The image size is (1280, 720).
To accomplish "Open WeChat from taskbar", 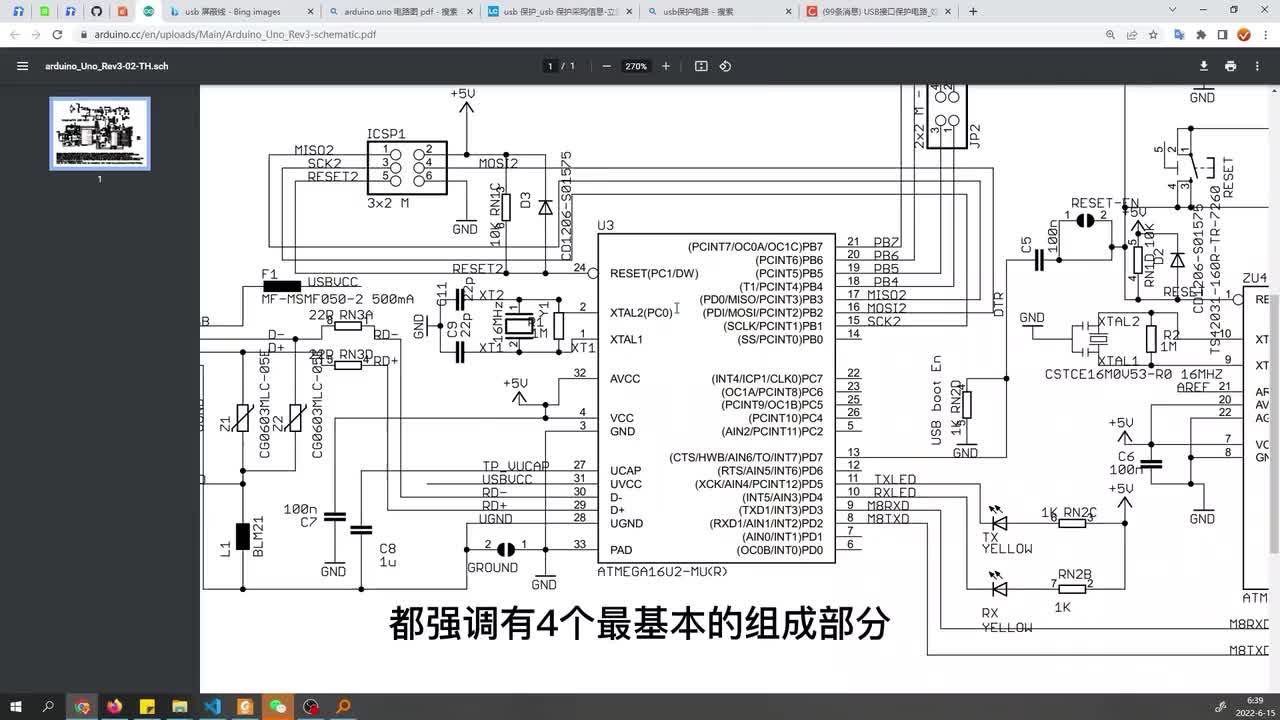I will tap(278, 706).
